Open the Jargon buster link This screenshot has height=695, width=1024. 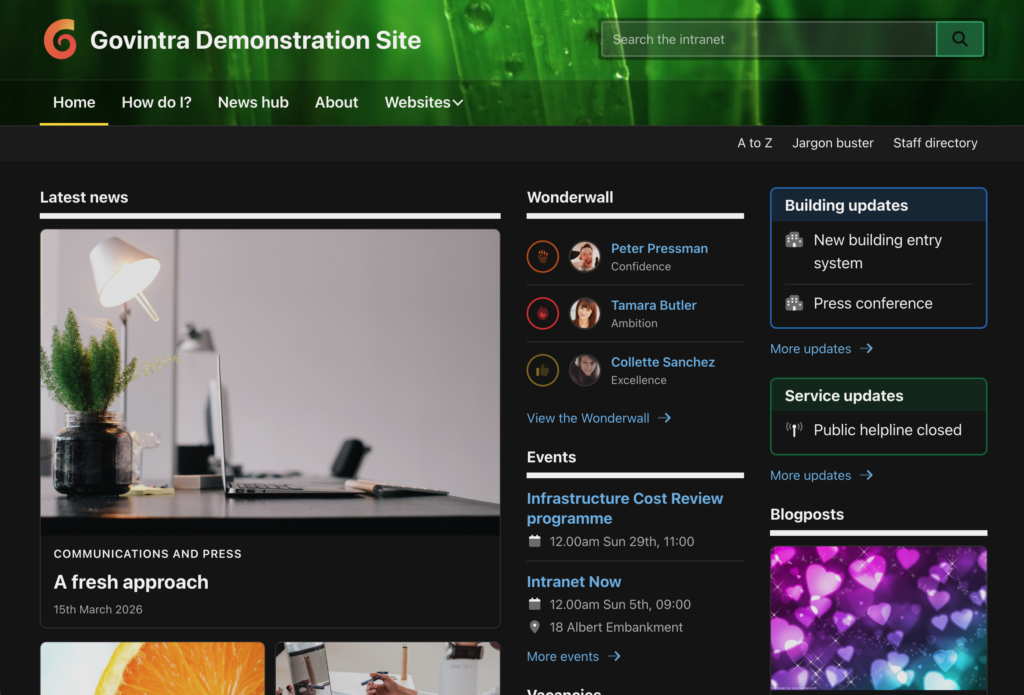pyautogui.click(x=832, y=143)
